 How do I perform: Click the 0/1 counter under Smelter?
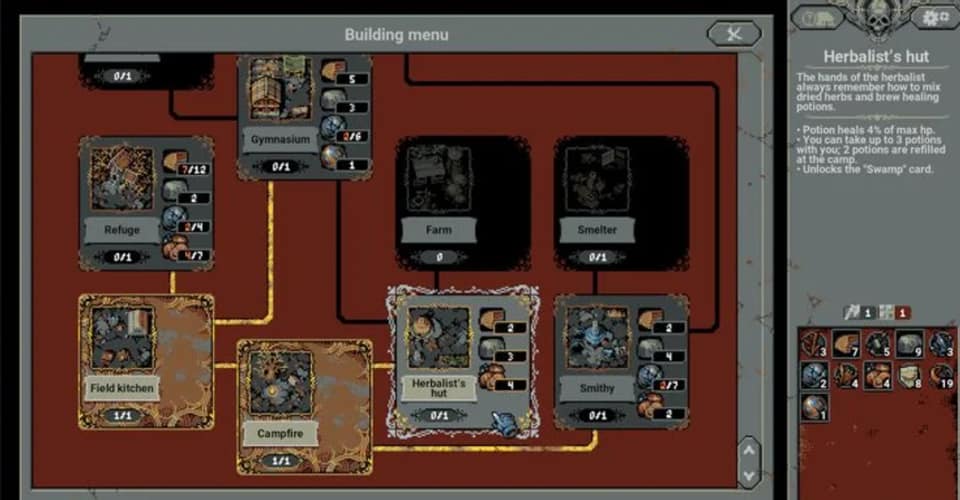click(x=597, y=257)
